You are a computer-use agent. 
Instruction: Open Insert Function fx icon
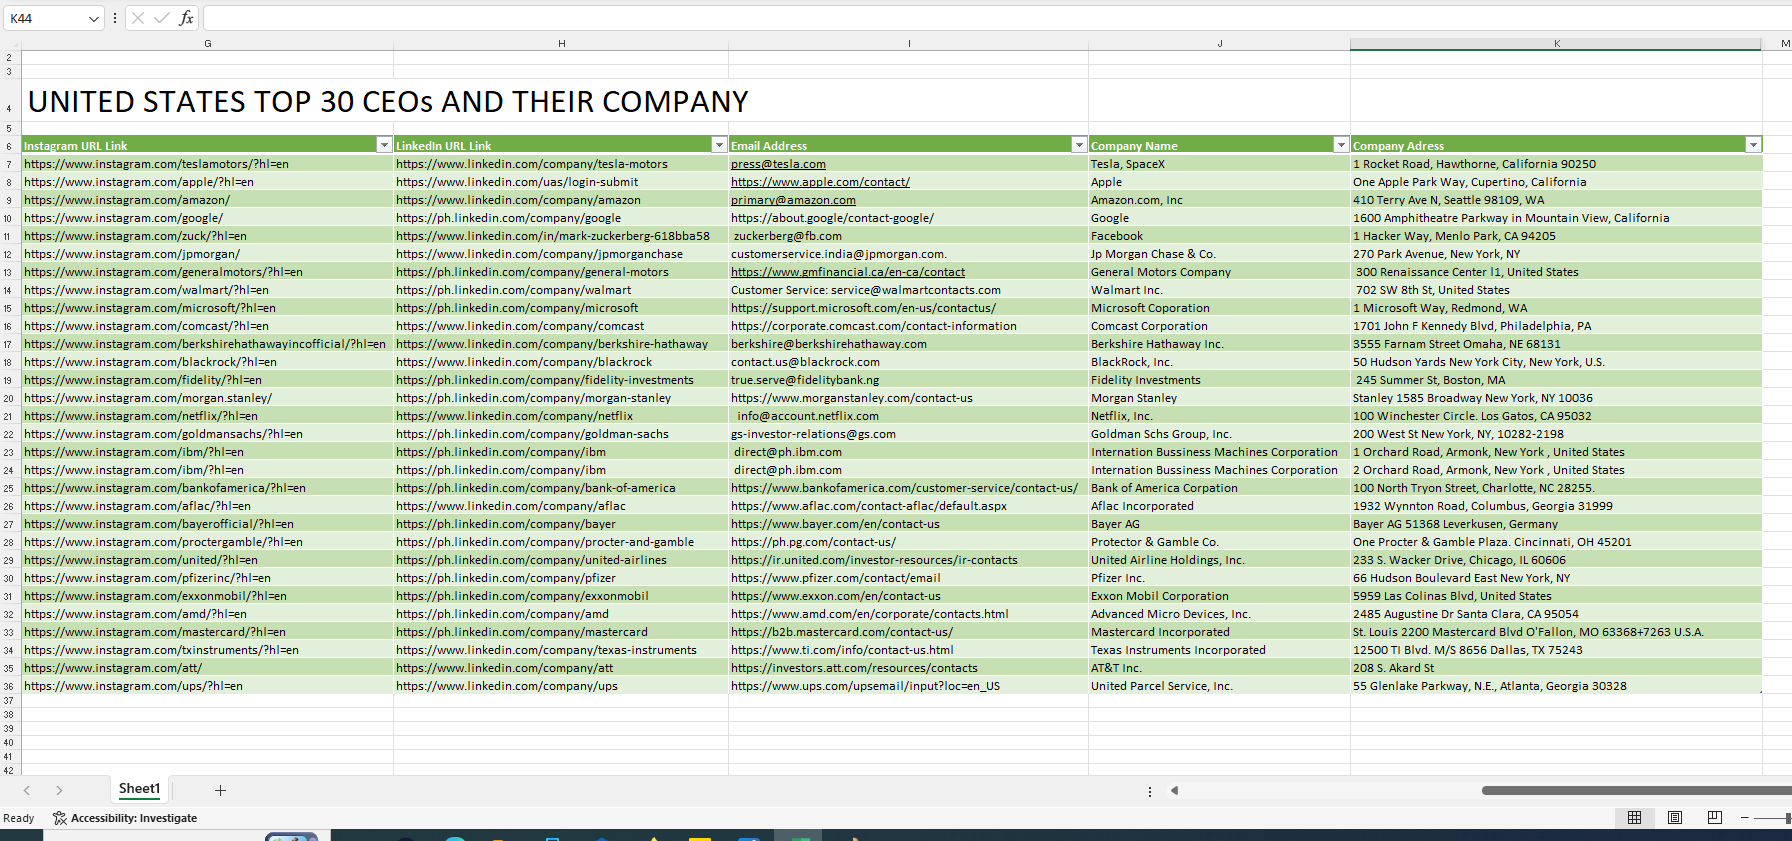(186, 18)
